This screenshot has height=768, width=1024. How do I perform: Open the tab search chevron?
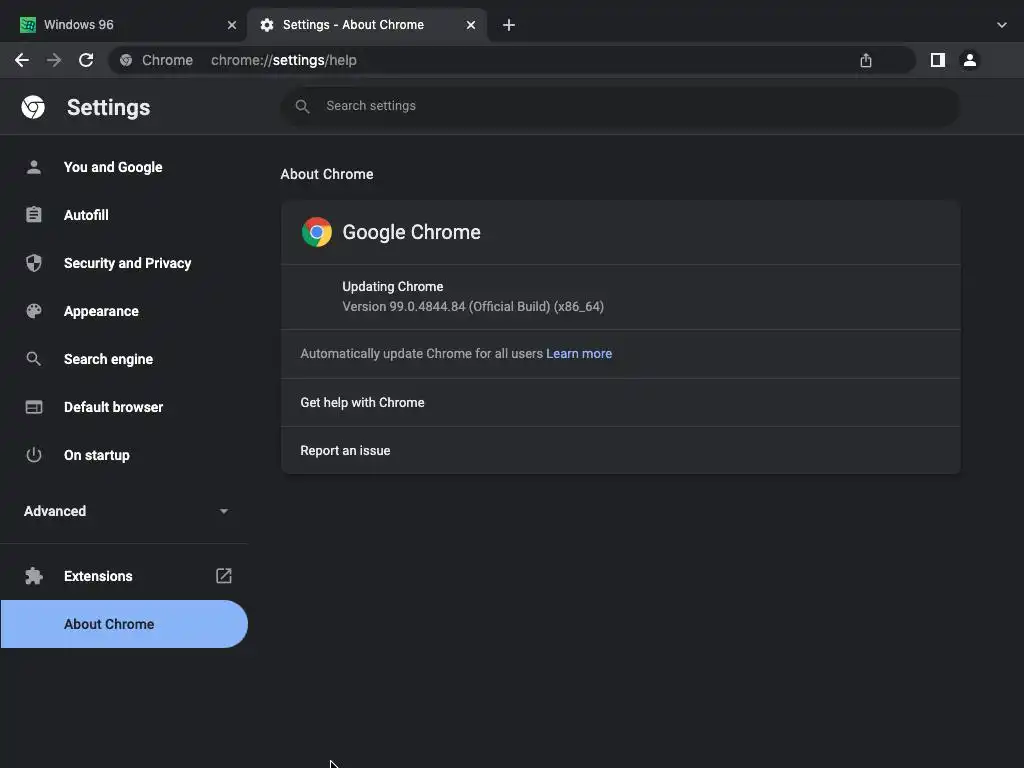(1002, 25)
